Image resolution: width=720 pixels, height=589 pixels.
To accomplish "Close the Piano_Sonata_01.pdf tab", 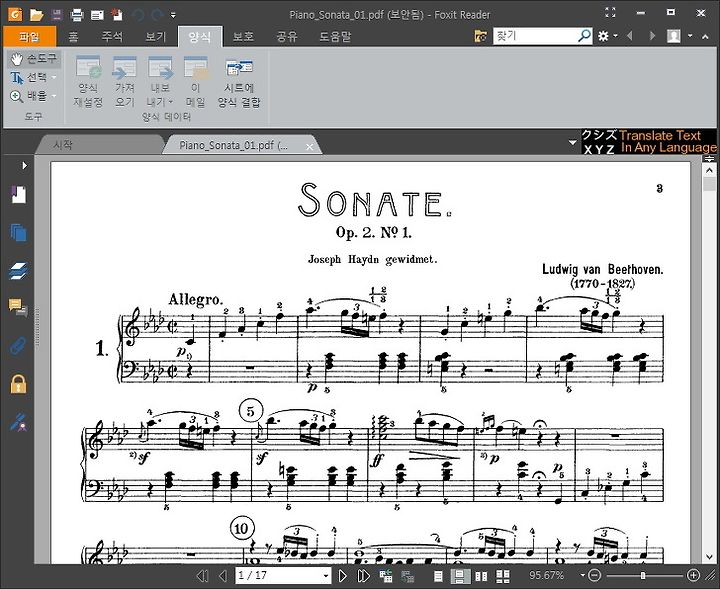I will point(309,146).
